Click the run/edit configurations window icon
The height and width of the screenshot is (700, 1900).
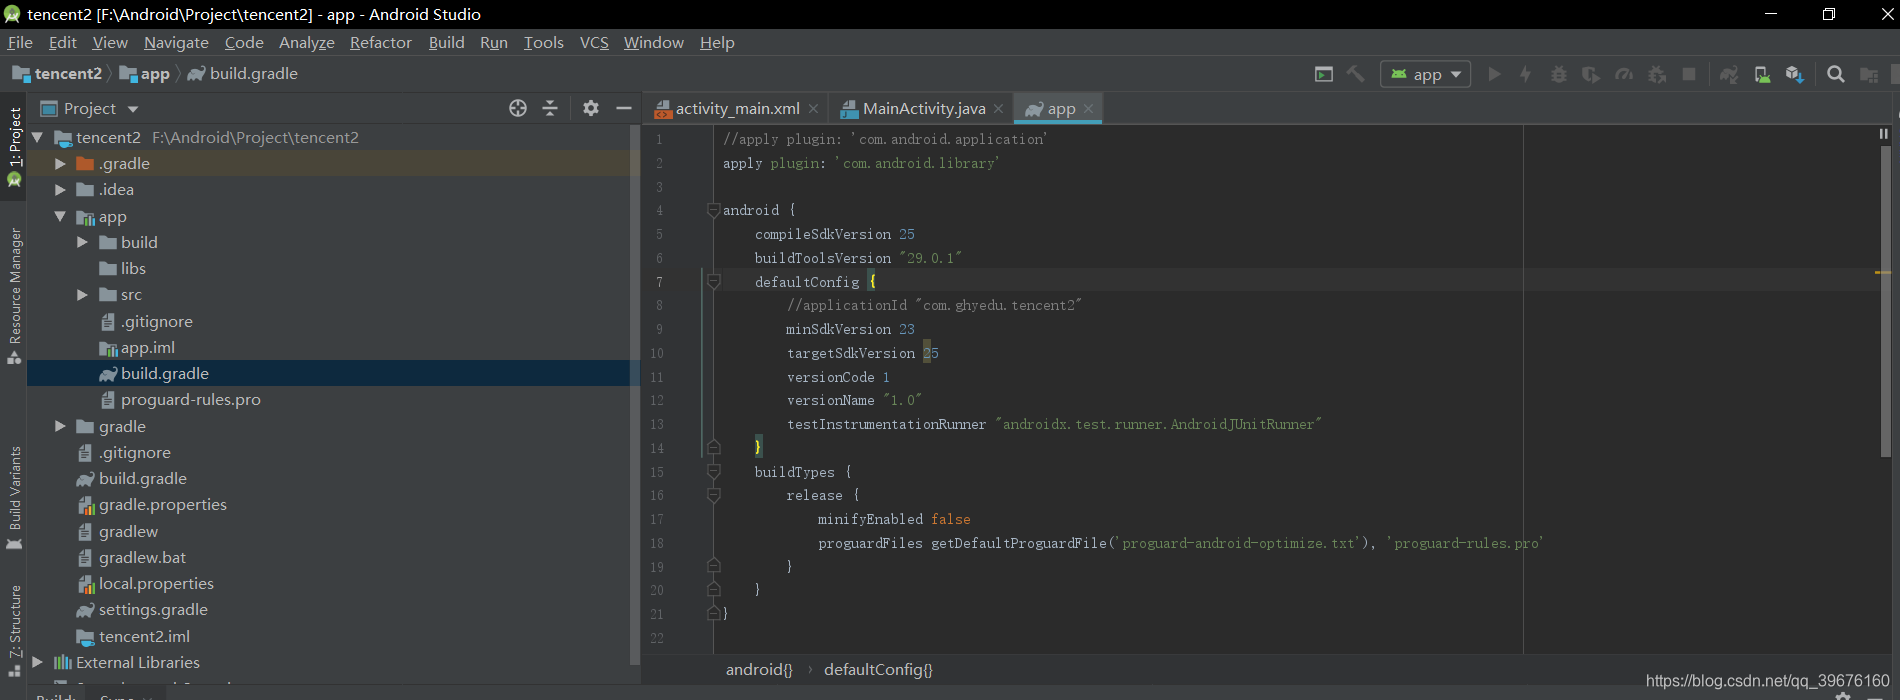(1324, 74)
